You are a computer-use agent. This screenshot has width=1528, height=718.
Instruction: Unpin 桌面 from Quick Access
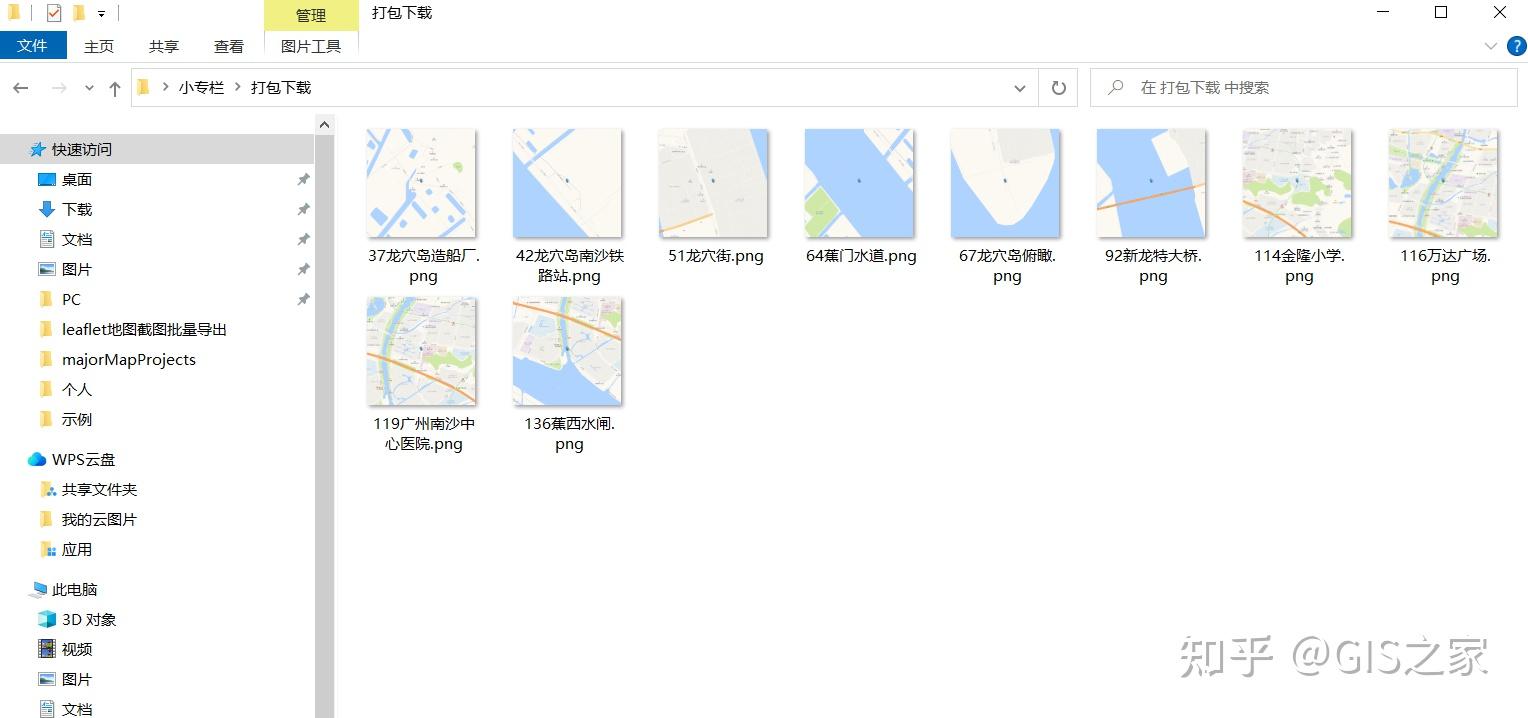point(303,179)
